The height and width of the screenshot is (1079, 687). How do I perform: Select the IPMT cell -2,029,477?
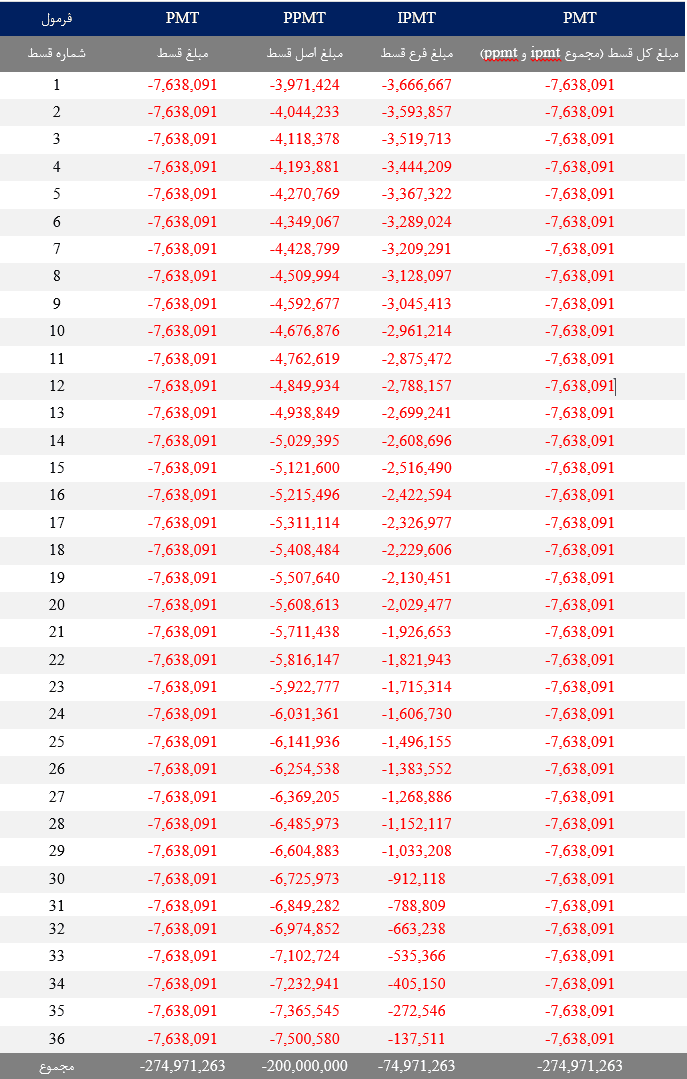(x=416, y=605)
